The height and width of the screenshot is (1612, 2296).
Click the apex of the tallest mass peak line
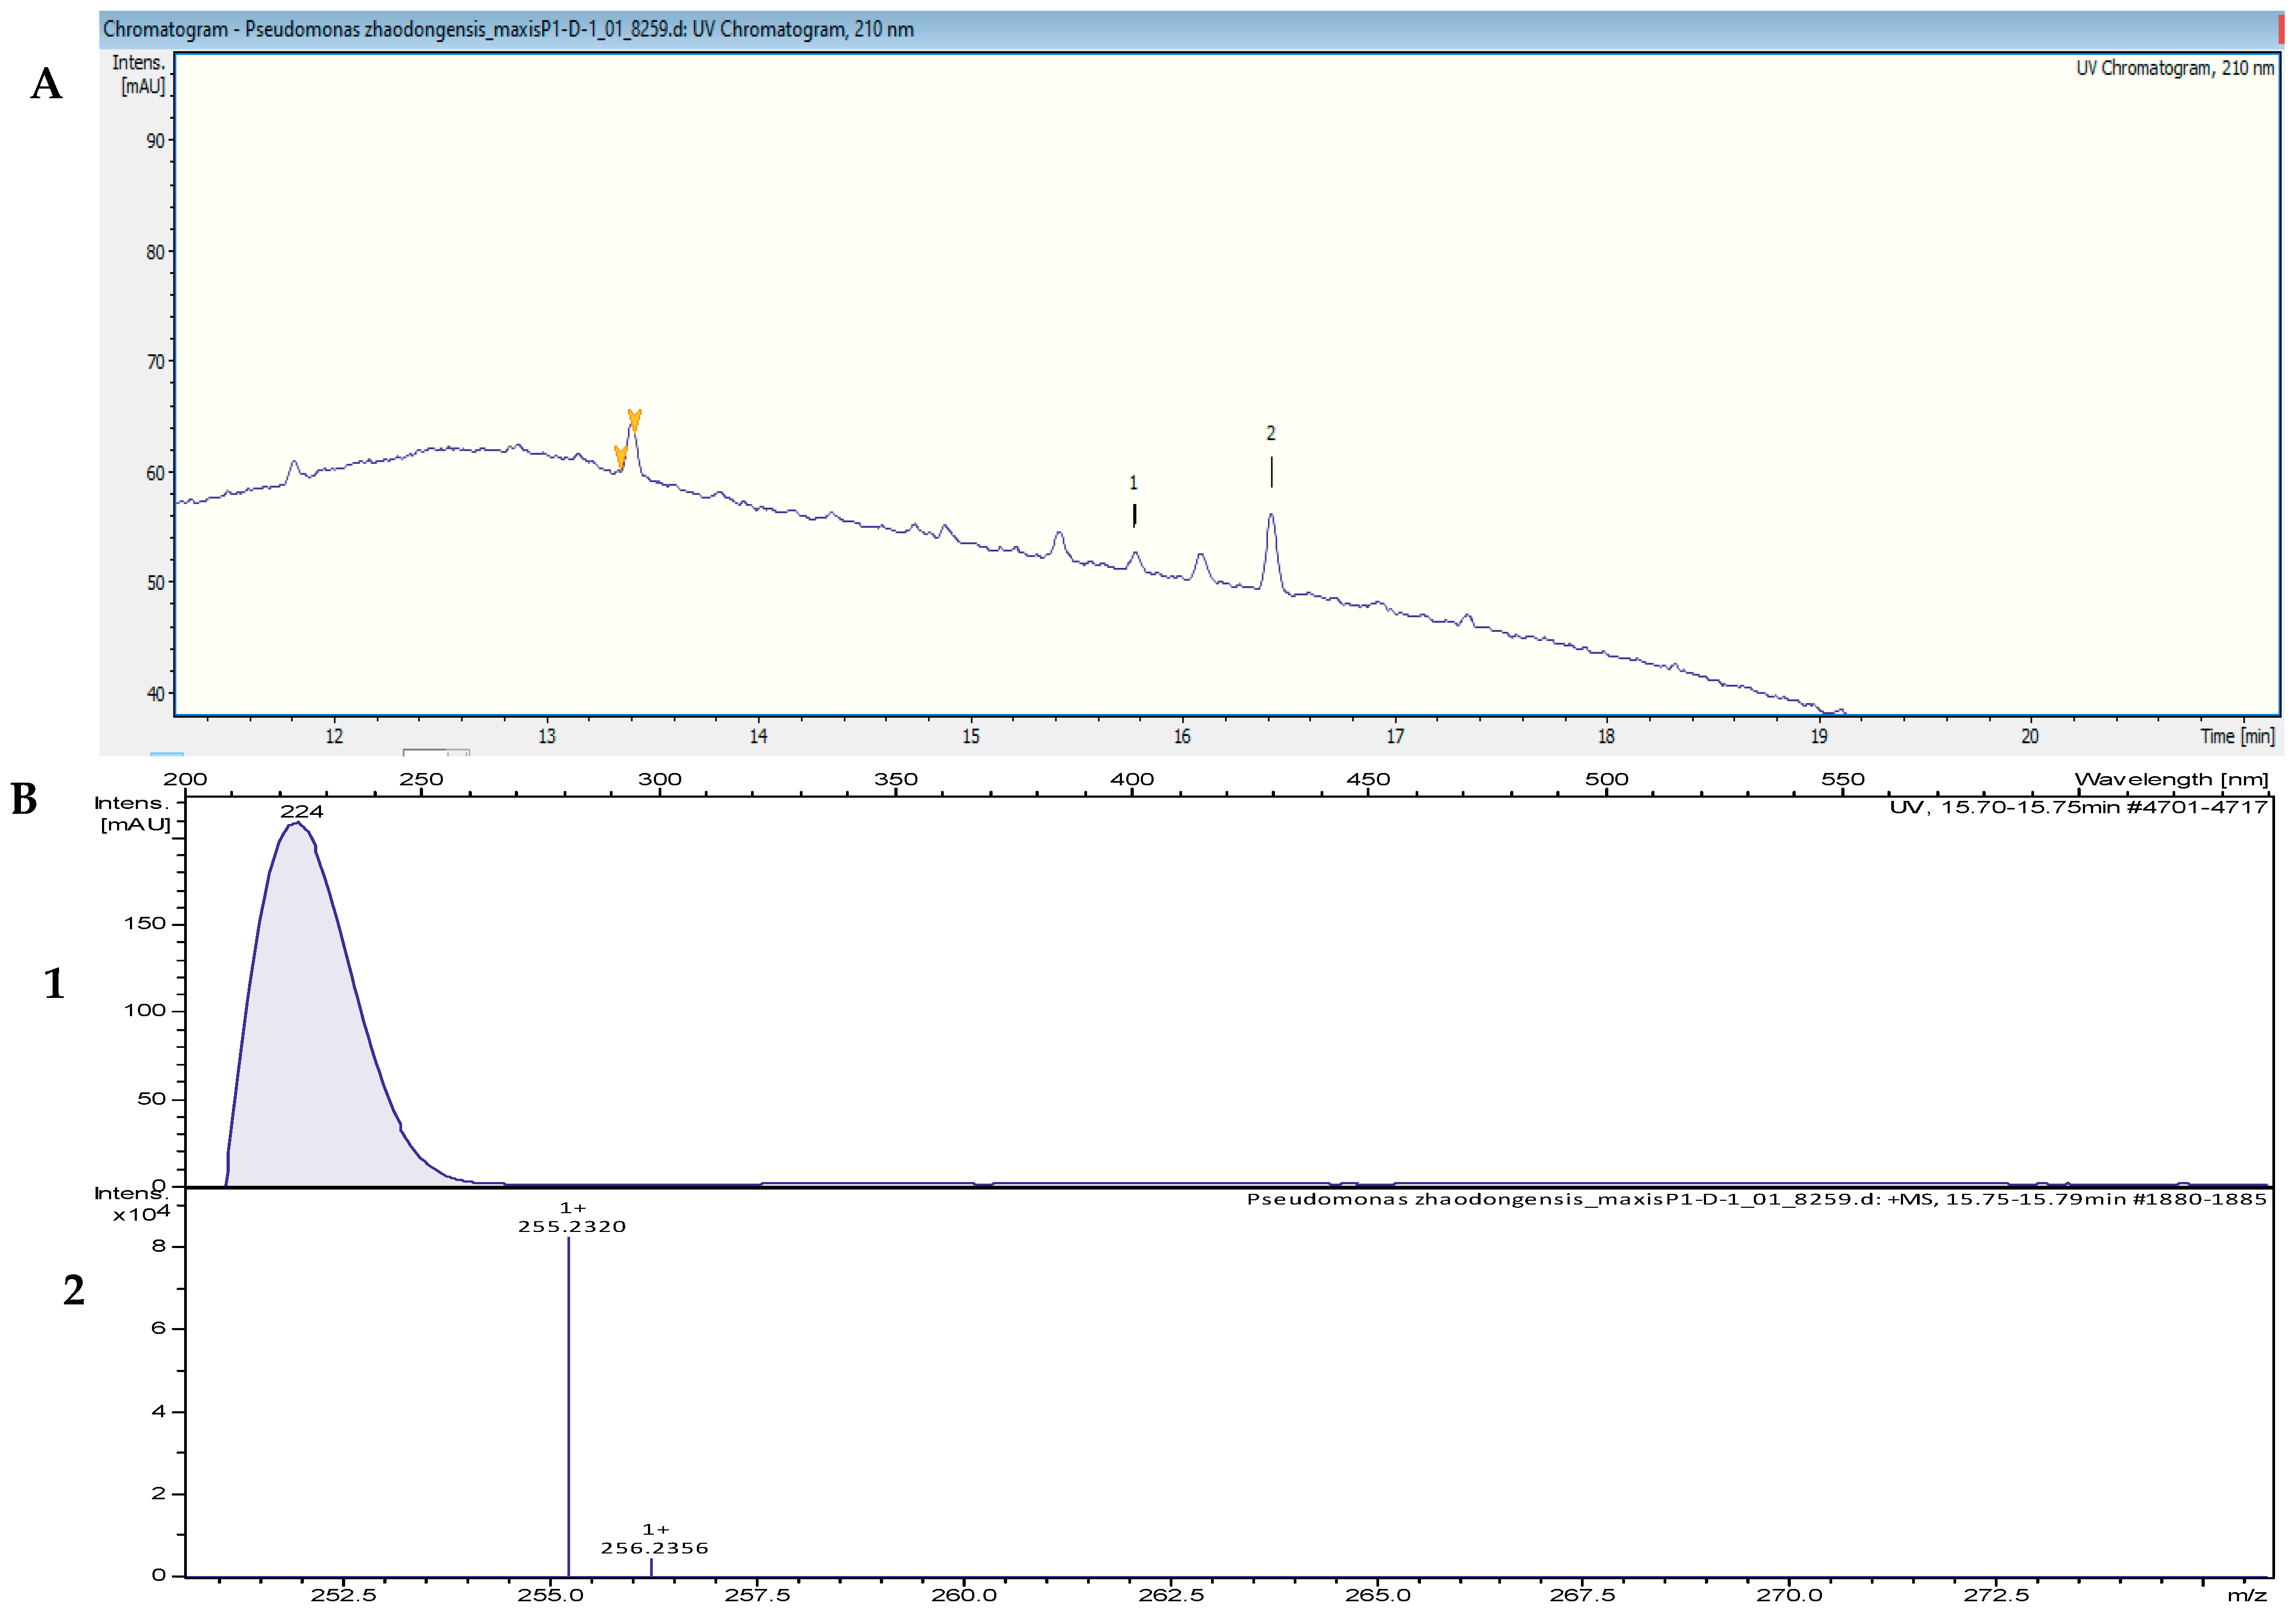pos(568,1240)
